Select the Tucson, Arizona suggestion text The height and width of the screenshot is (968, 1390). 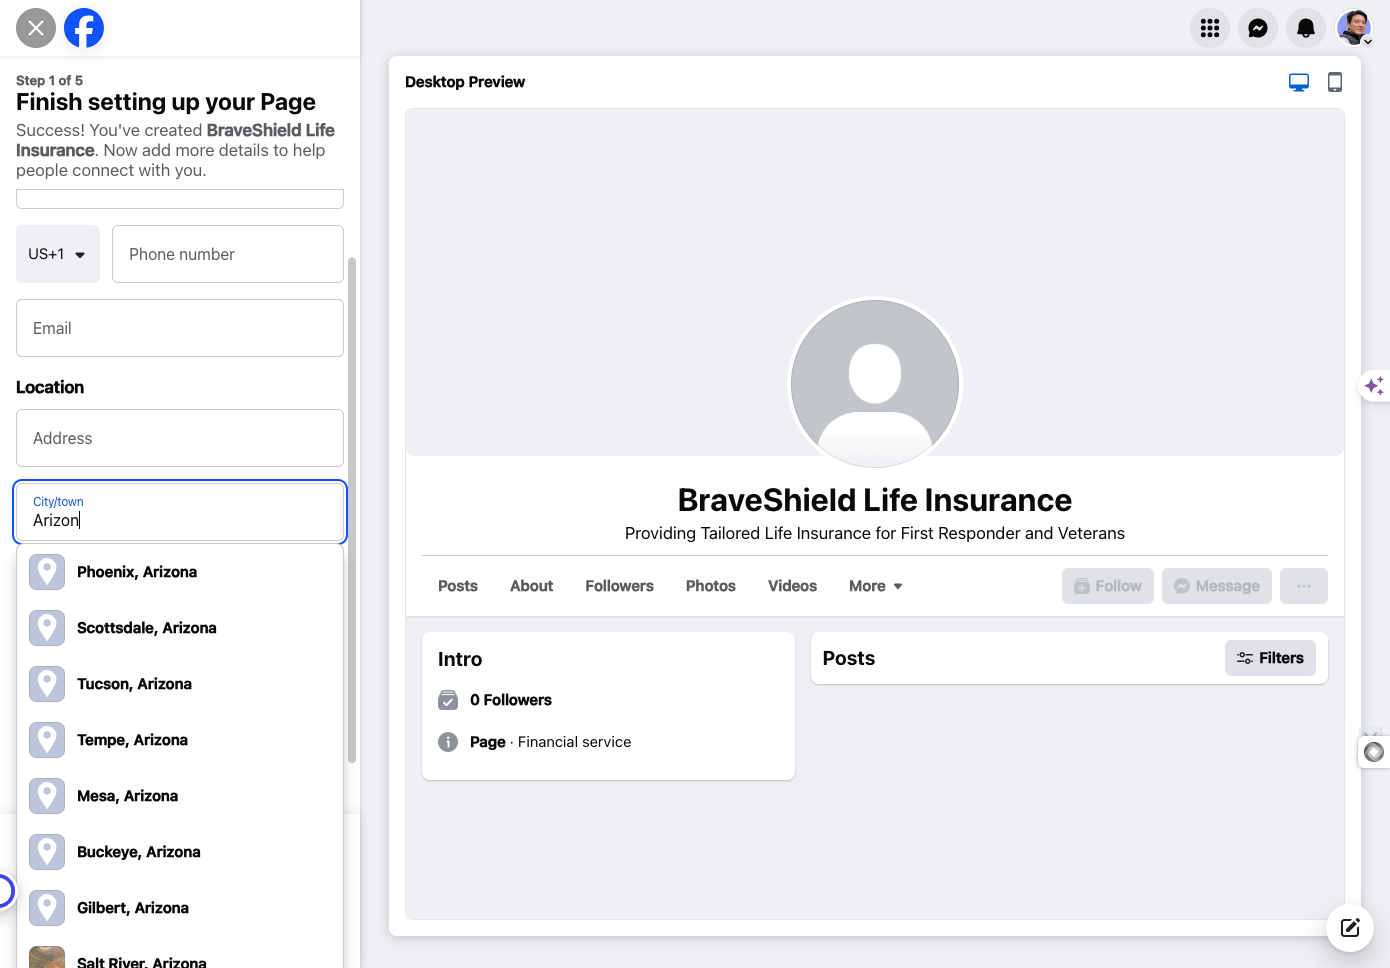click(x=134, y=684)
